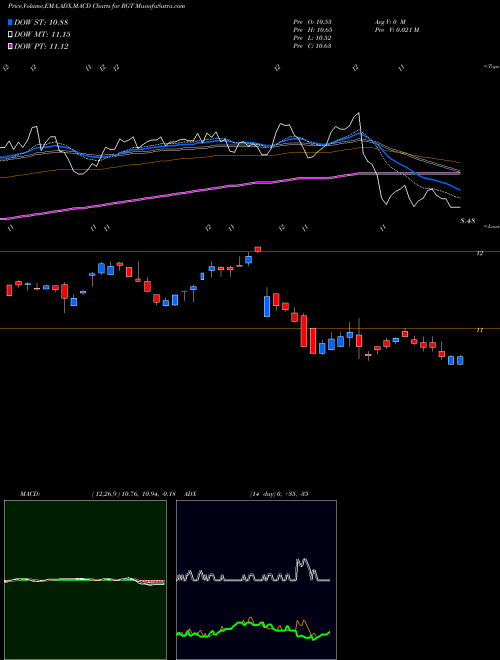Select the 'Pre L: 10.52' low value

(x=312, y=38)
